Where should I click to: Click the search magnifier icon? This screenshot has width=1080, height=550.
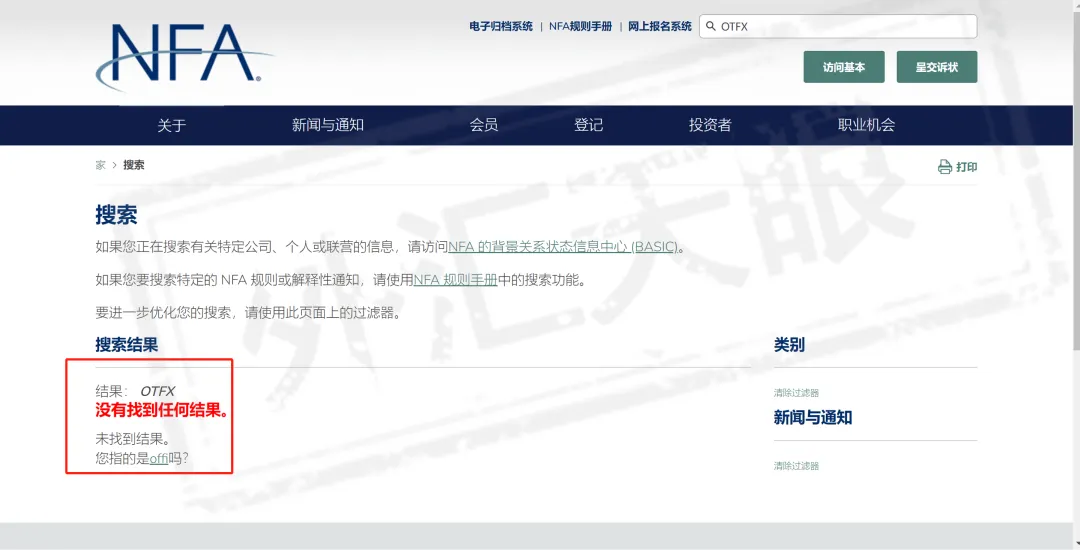(711, 26)
